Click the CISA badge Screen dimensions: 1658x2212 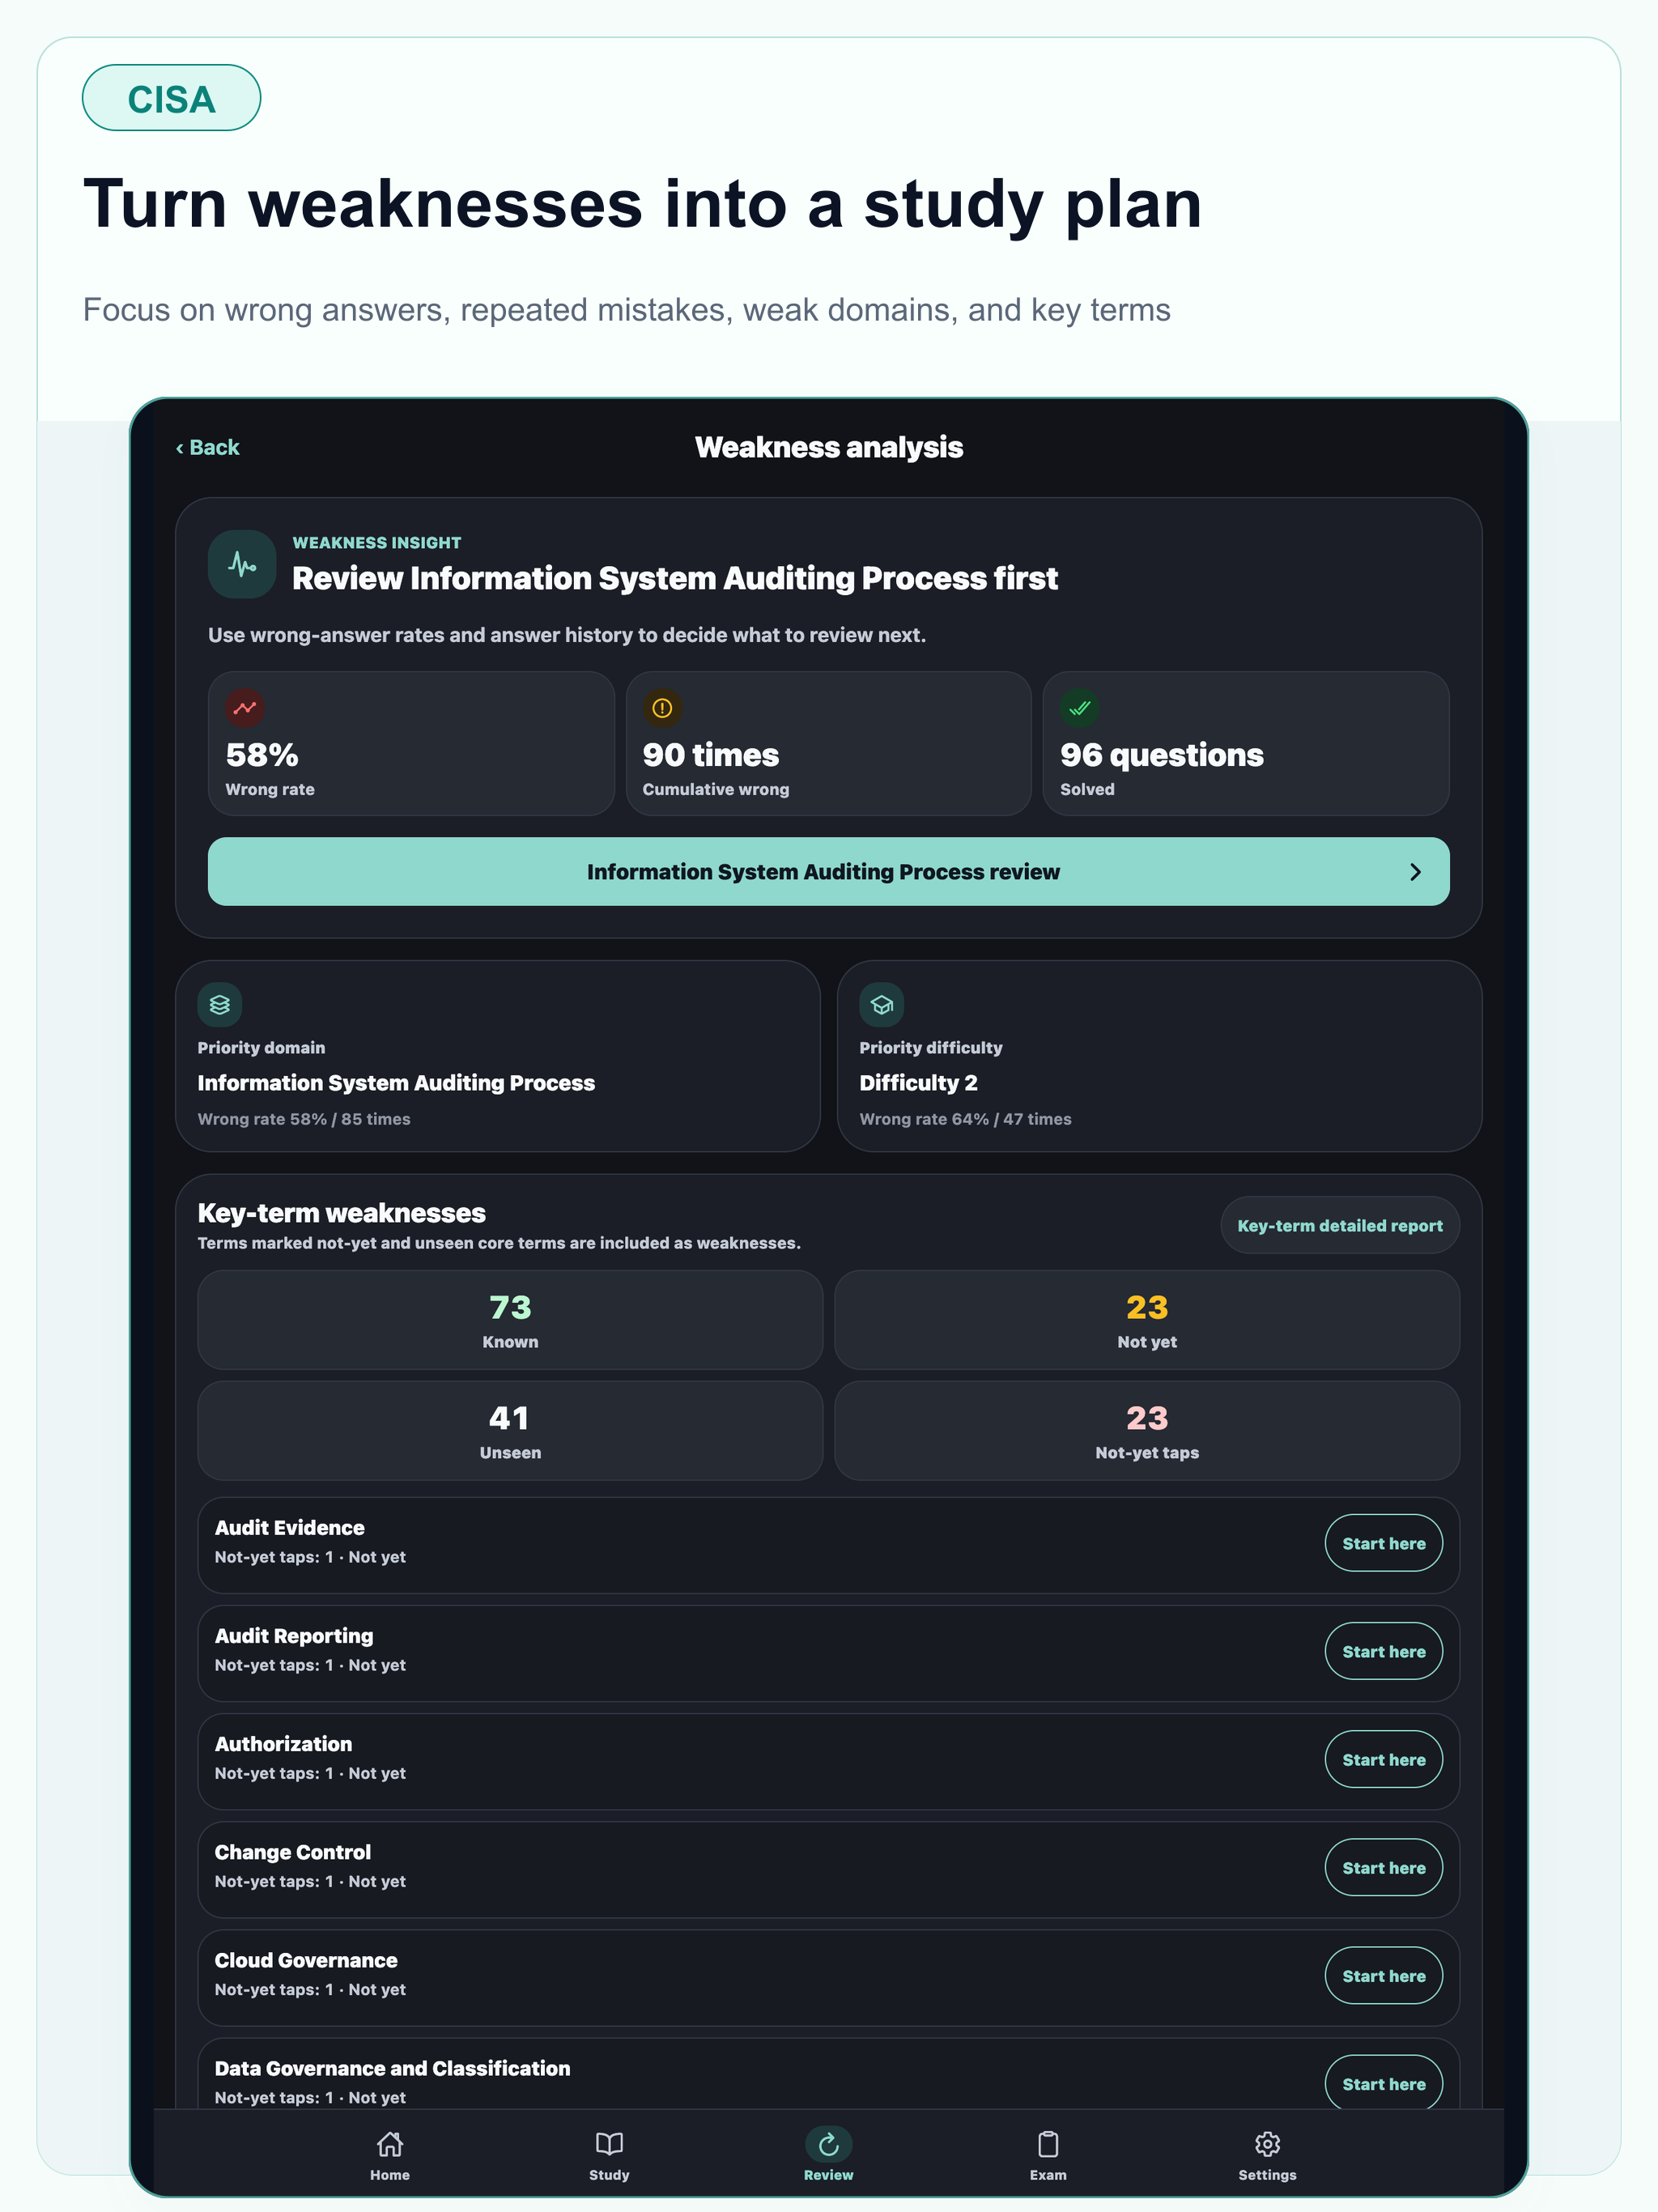click(171, 98)
